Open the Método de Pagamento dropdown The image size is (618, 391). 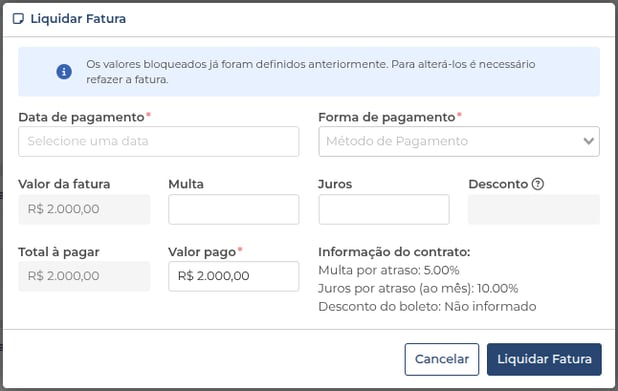click(x=459, y=142)
